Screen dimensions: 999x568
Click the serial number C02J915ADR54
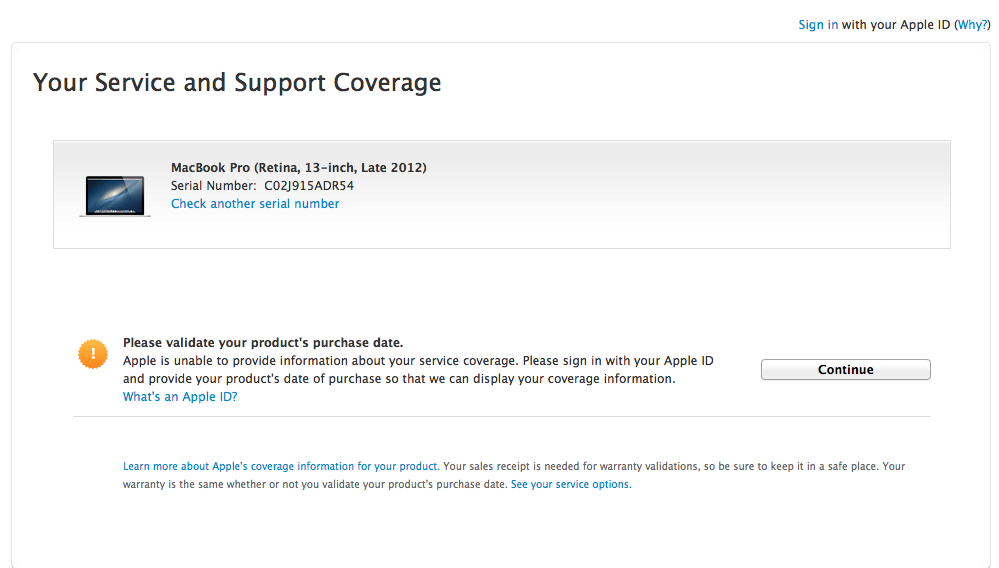pyautogui.click(x=309, y=186)
